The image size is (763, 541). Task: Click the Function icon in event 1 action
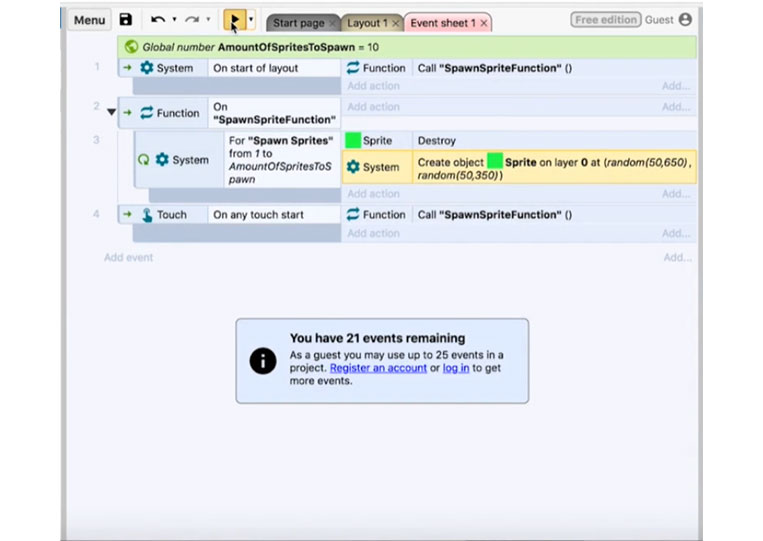[353, 68]
